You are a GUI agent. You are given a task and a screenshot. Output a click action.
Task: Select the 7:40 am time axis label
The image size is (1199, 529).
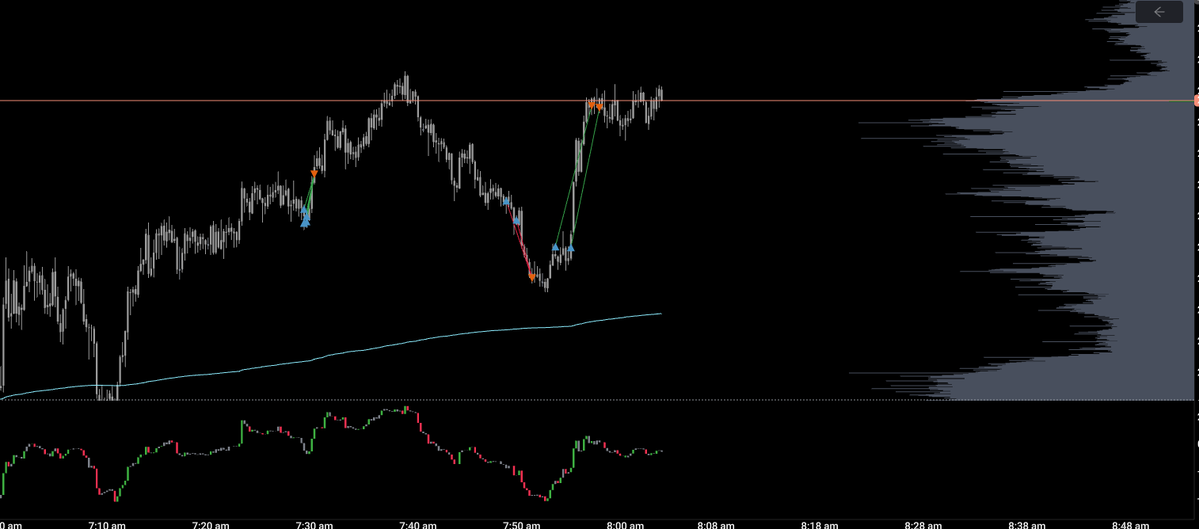pyautogui.click(x=418, y=525)
